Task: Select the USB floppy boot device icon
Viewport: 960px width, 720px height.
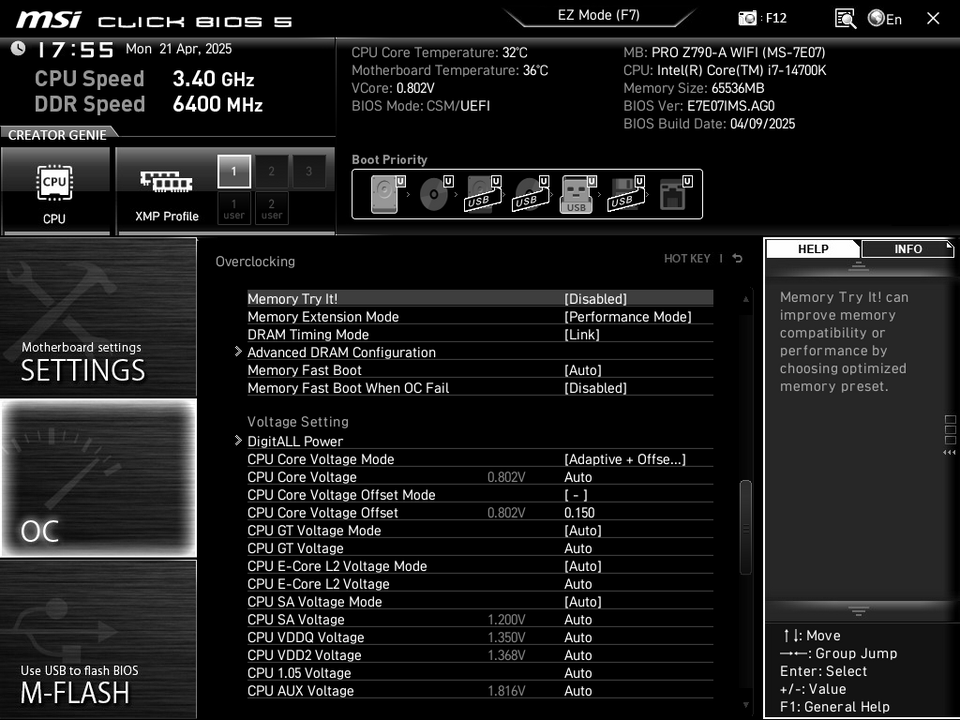Action: (626, 194)
